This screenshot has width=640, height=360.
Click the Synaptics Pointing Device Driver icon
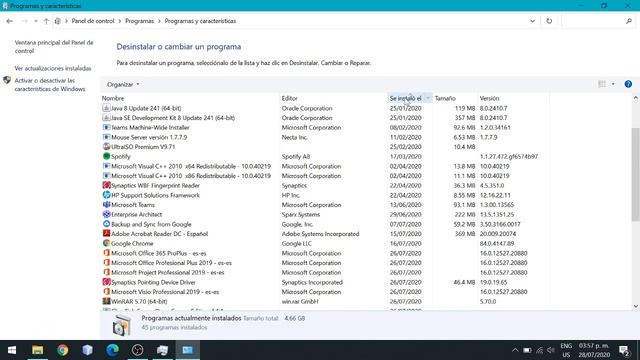[x=106, y=282]
